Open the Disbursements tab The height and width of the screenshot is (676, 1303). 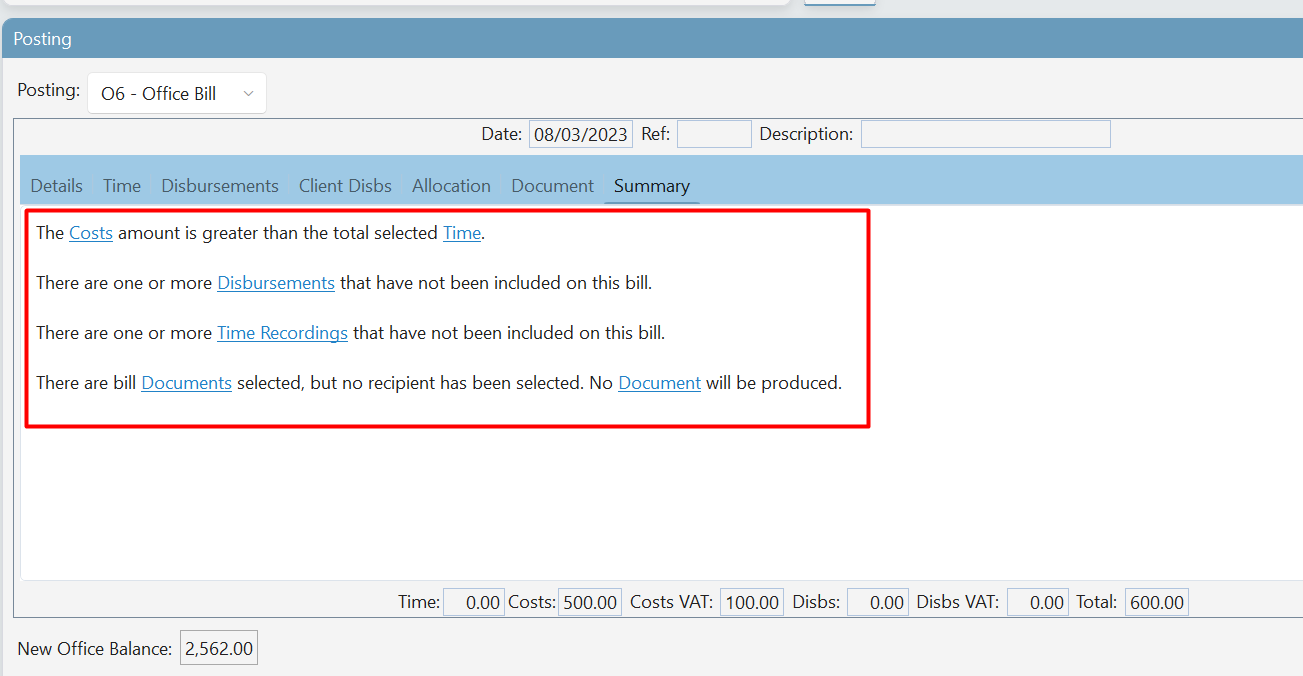point(220,186)
